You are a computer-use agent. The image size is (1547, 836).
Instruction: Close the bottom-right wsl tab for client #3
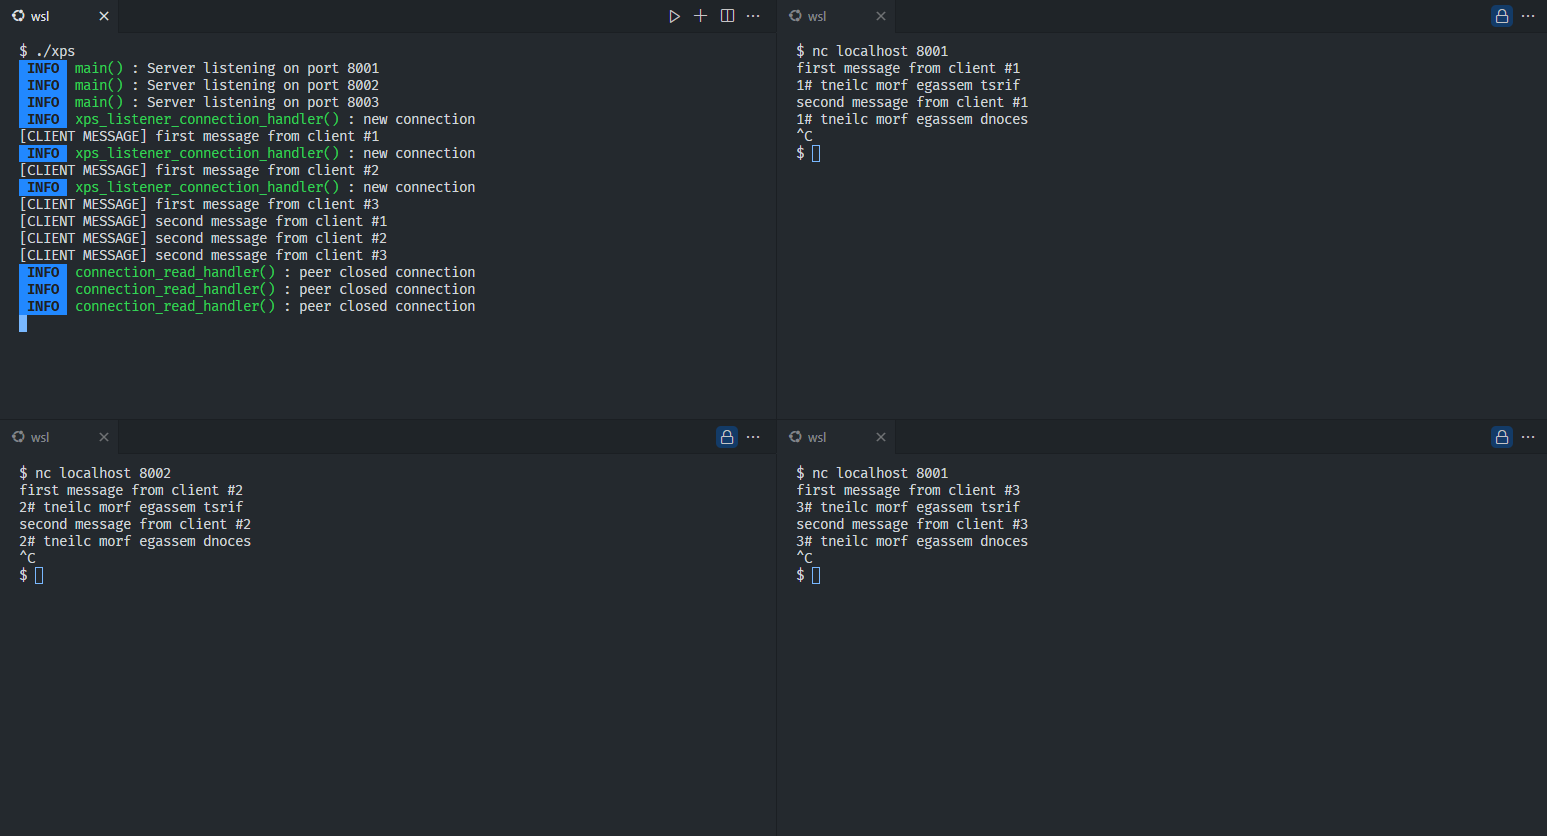point(881,437)
